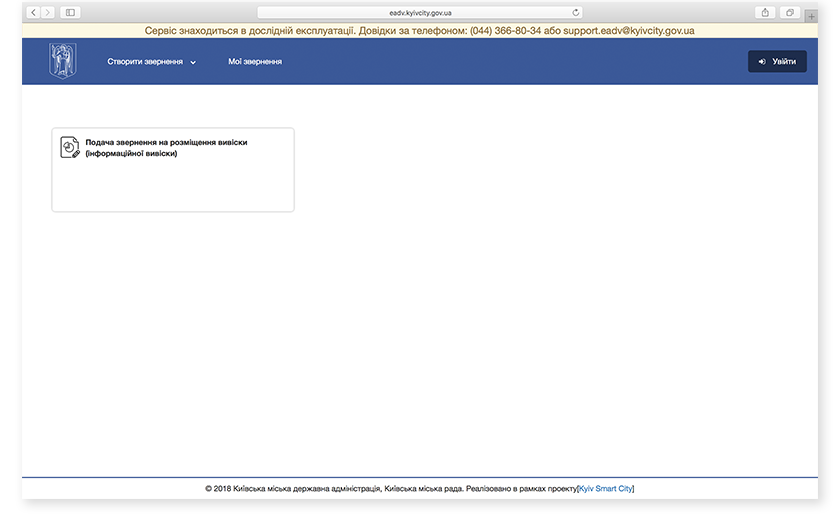Go back with Safari's back arrow
This screenshot has height=520, width=840.
(34, 12)
